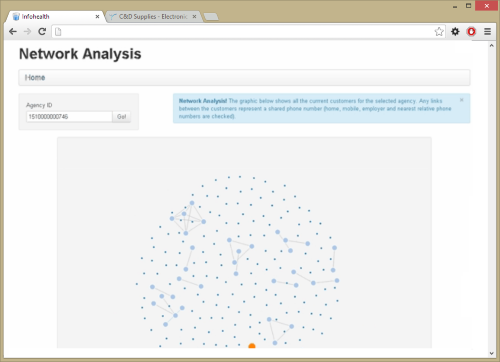
Task: Switch to the C&D Supplies tab
Action: click(x=154, y=16)
